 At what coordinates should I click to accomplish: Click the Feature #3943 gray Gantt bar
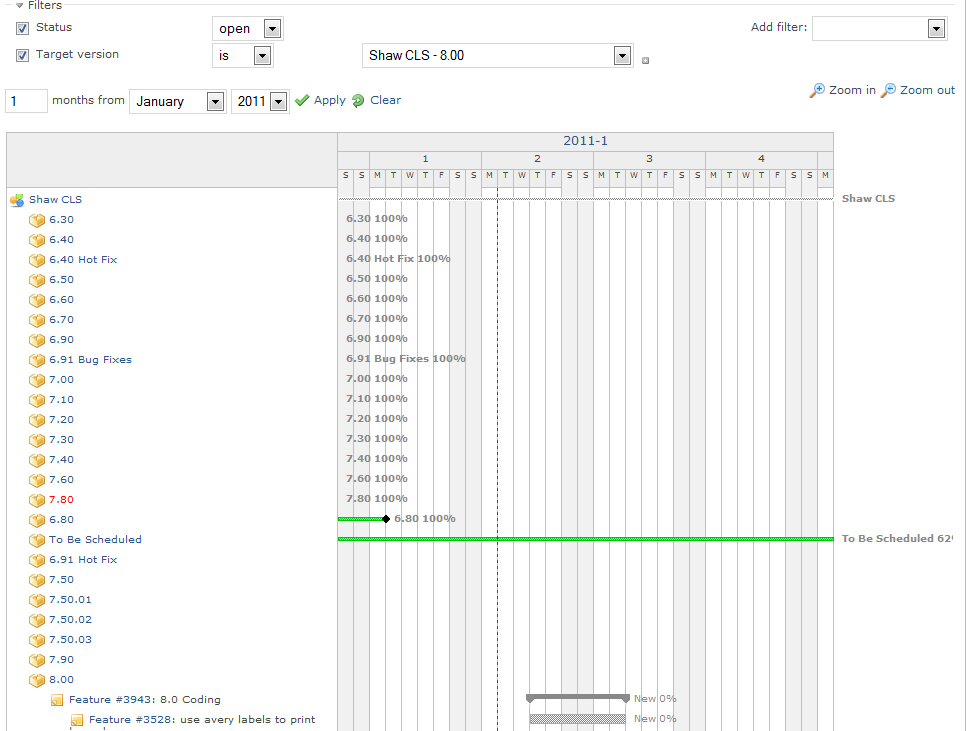[x=578, y=698]
